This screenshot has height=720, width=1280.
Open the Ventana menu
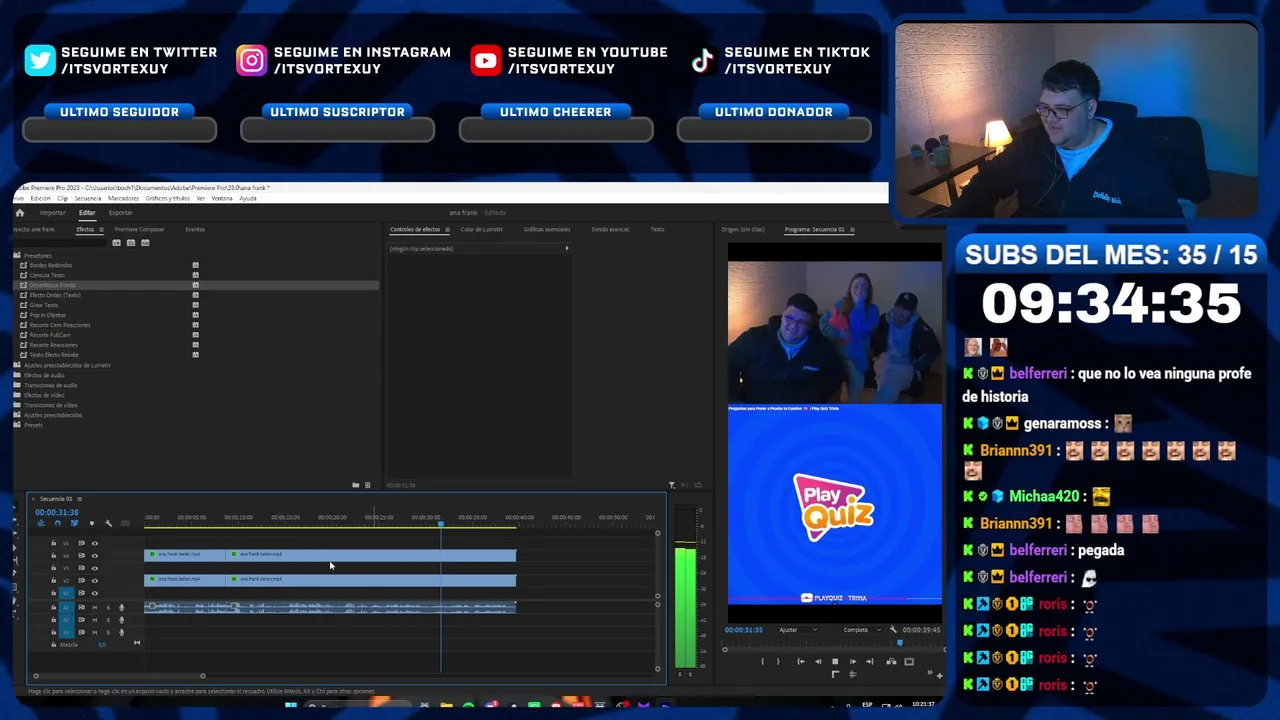pos(222,198)
